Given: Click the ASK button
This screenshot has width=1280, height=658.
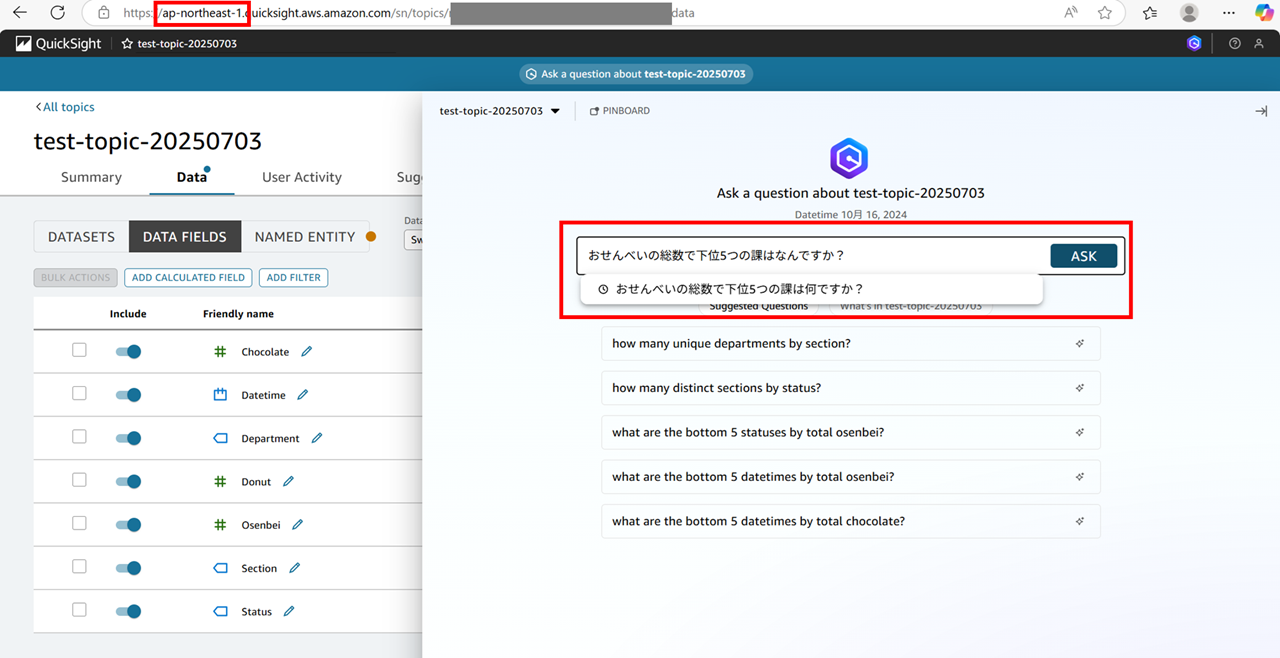Looking at the screenshot, I should 1083,256.
